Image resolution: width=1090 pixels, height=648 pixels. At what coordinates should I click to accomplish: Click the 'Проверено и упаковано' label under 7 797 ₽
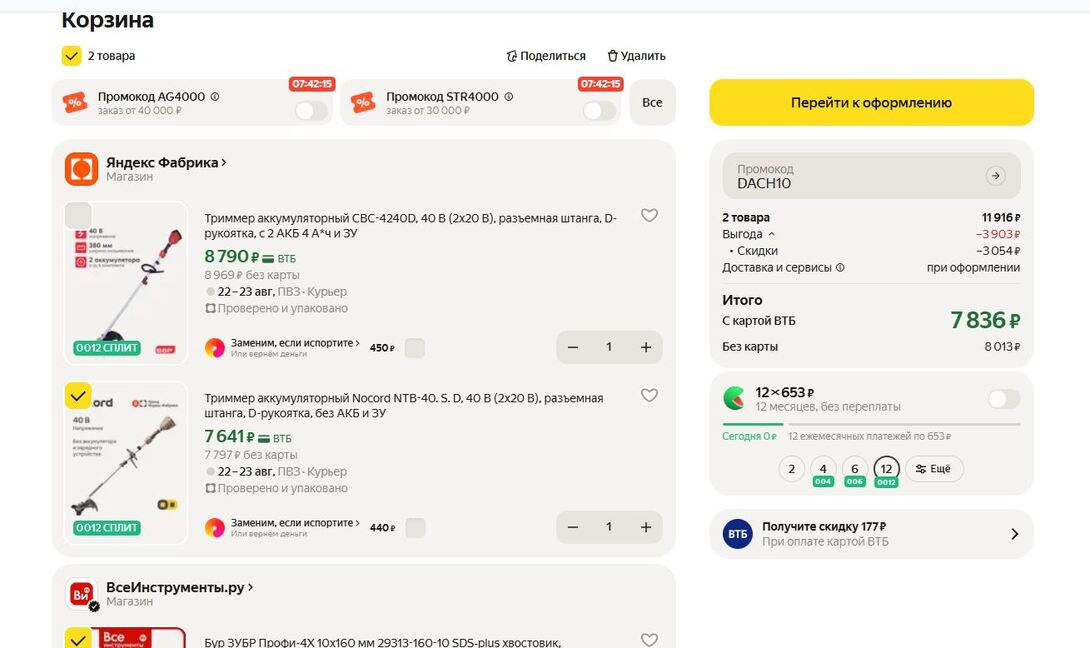pyautogui.click(x=276, y=488)
